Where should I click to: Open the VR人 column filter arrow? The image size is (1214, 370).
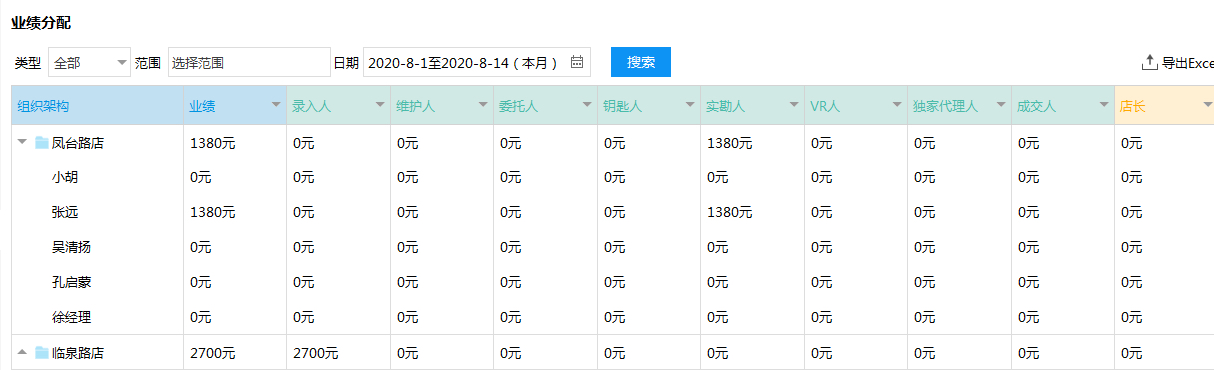pos(897,105)
